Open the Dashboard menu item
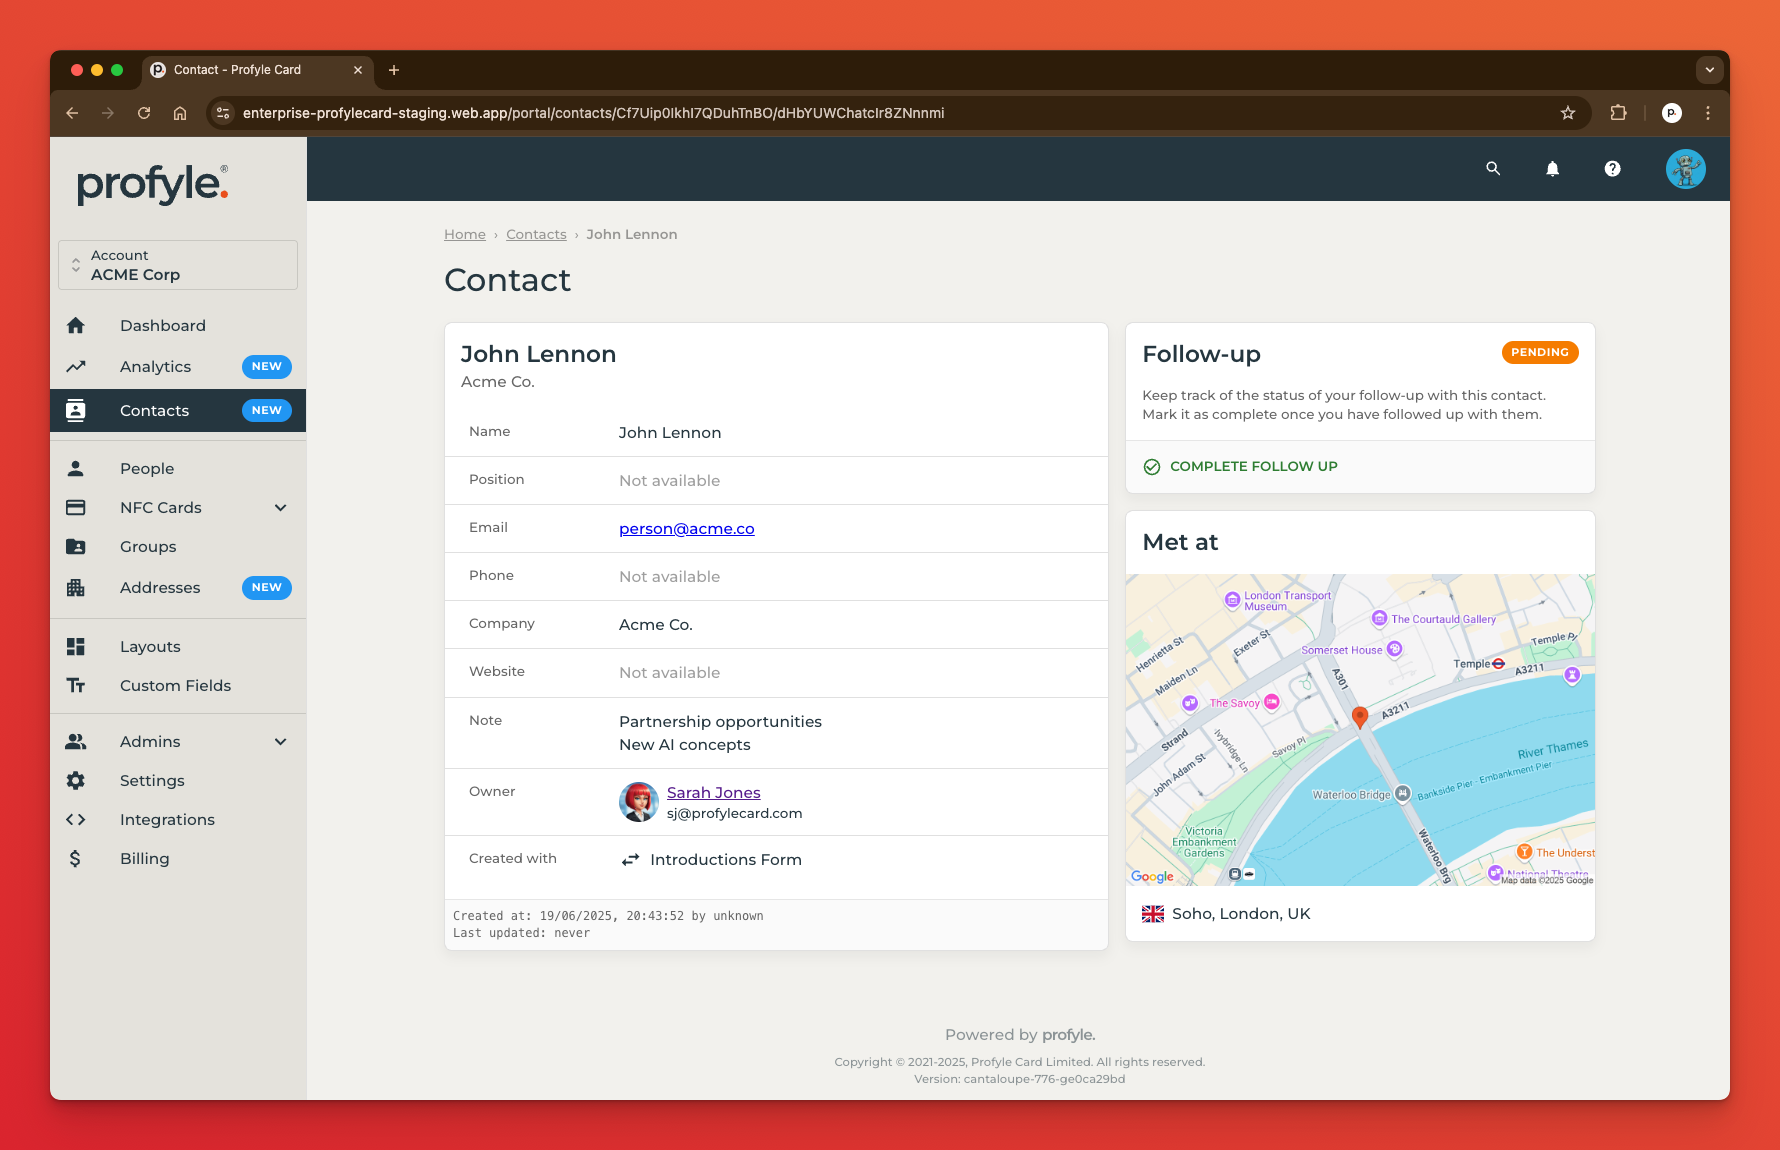The image size is (1780, 1150). tap(178, 325)
